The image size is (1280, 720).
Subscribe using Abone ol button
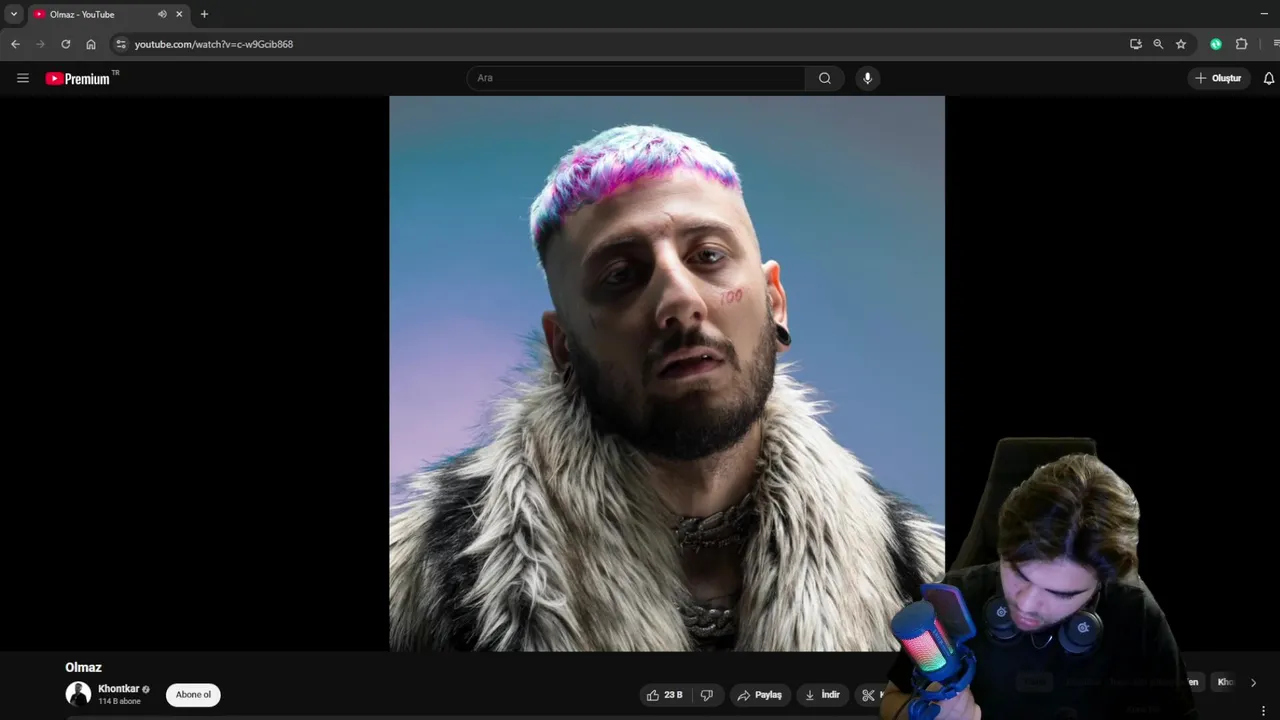click(x=193, y=695)
